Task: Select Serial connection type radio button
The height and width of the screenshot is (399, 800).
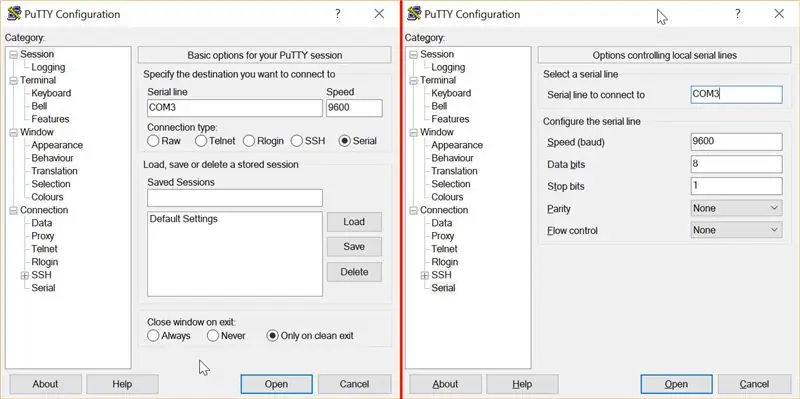Action: pyautogui.click(x=345, y=141)
